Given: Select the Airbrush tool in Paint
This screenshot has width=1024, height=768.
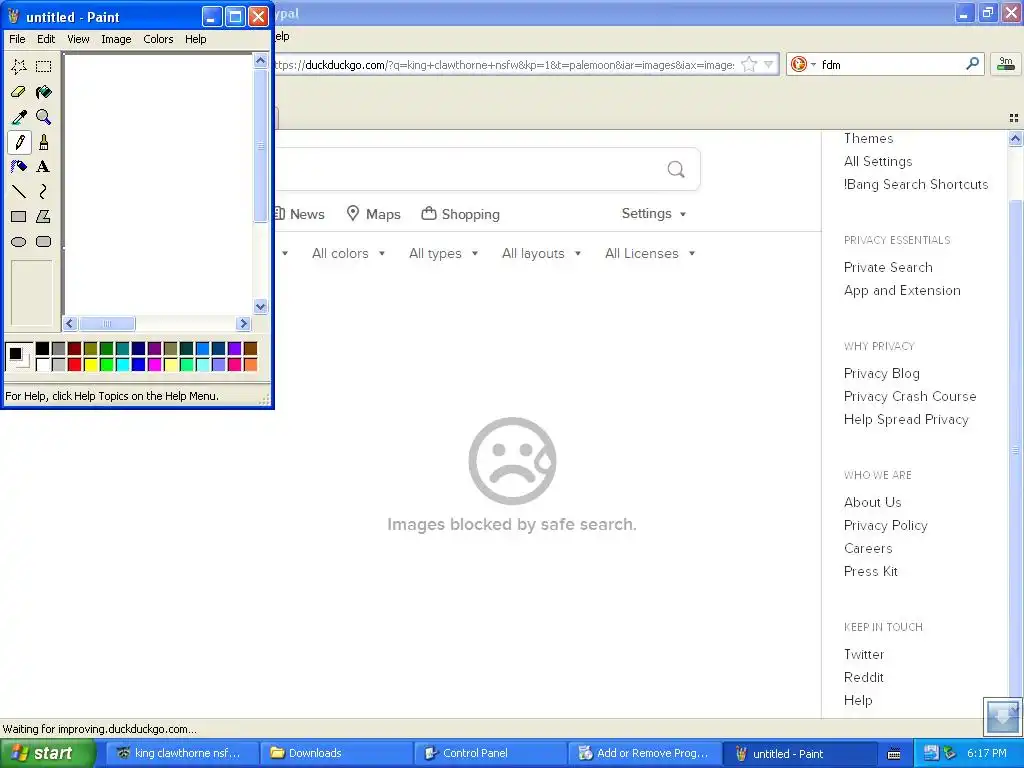Looking at the screenshot, I should tap(19, 167).
